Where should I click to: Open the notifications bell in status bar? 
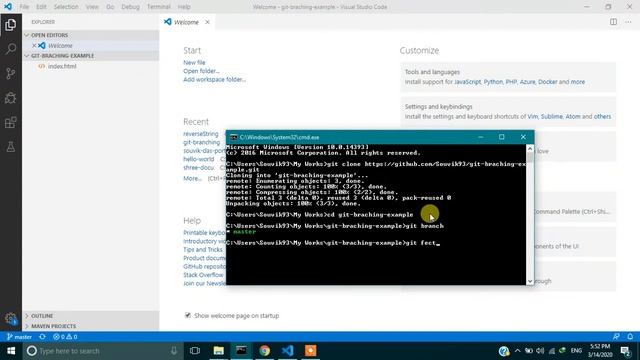coord(630,337)
